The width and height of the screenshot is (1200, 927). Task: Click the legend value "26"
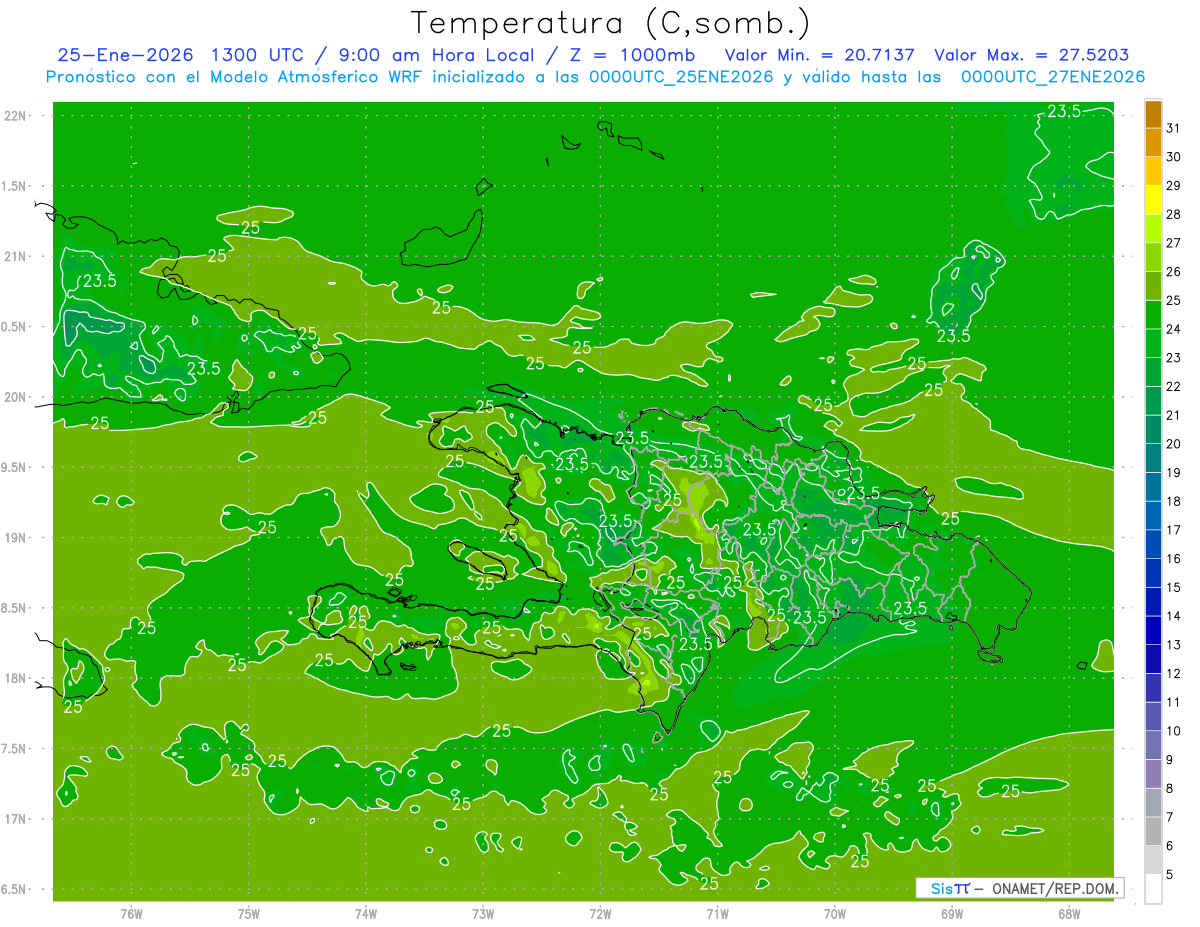click(1174, 272)
